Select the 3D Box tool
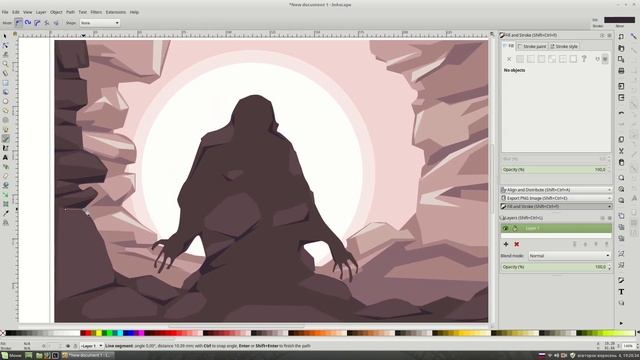 (x=5, y=92)
